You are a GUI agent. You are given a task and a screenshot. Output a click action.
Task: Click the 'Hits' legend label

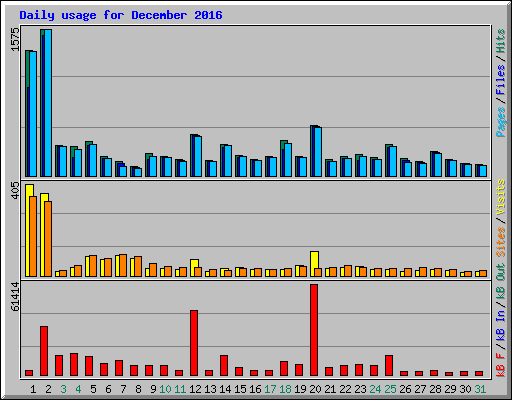tap(500, 41)
